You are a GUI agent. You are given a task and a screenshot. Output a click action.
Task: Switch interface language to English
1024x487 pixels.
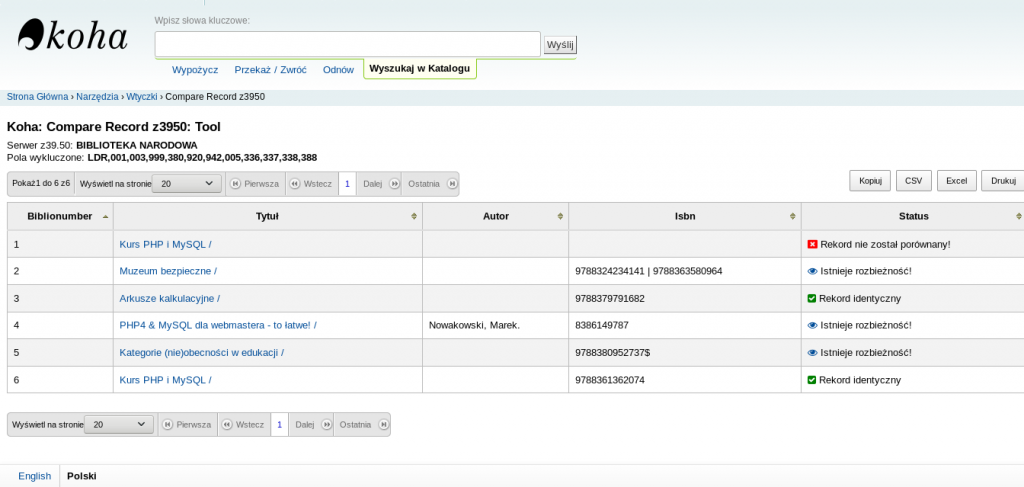point(34,476)
